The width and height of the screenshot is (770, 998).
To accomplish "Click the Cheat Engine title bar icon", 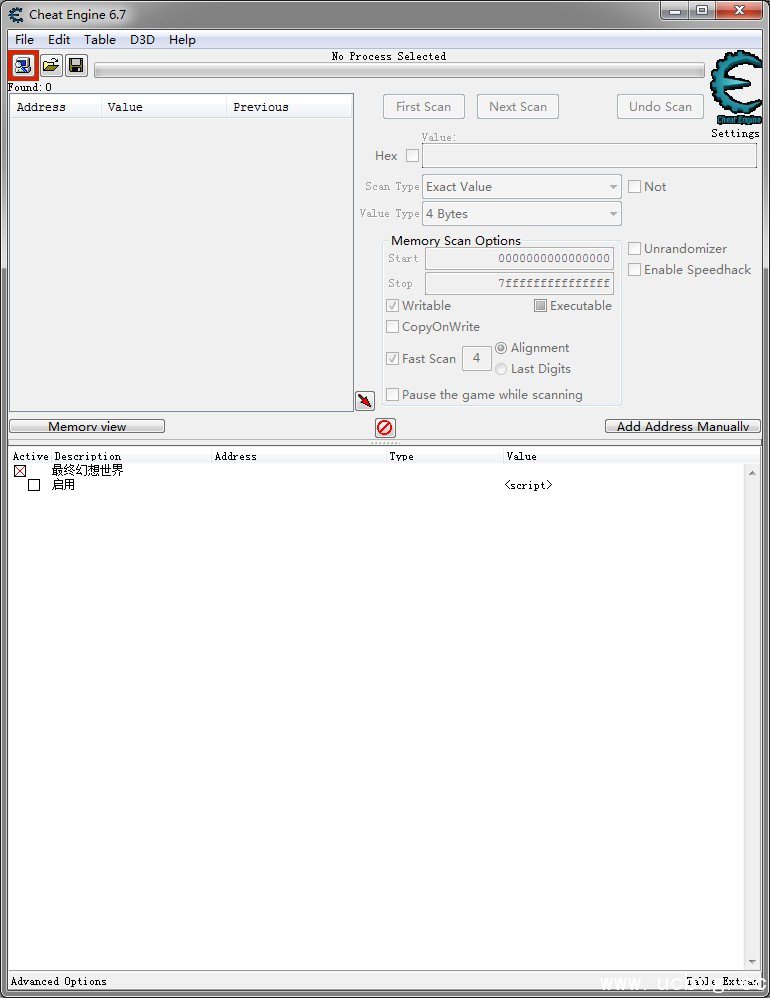I will pyautogui.click(x=15, y=15).
